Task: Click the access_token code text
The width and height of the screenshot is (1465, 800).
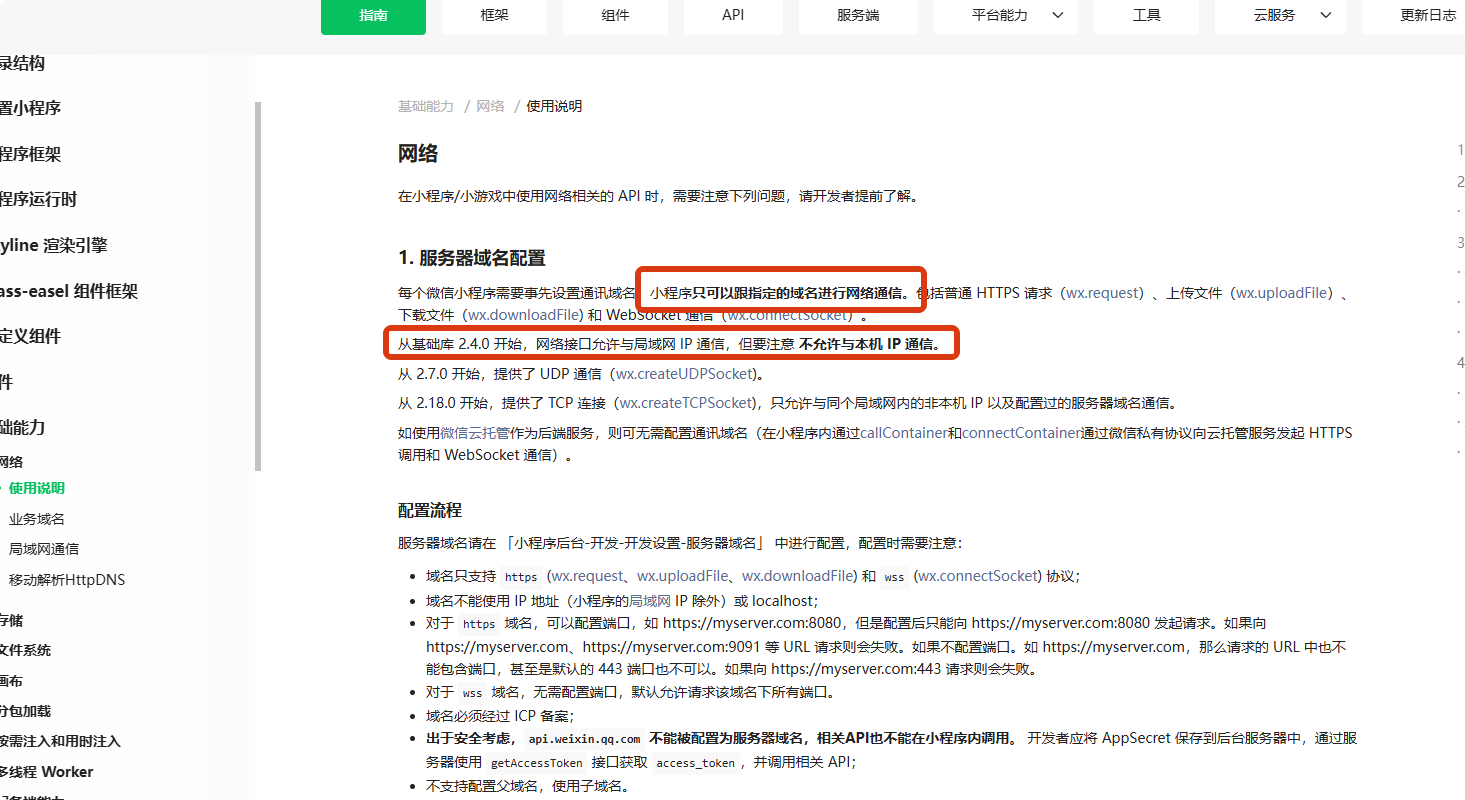Action: [696, 762]
